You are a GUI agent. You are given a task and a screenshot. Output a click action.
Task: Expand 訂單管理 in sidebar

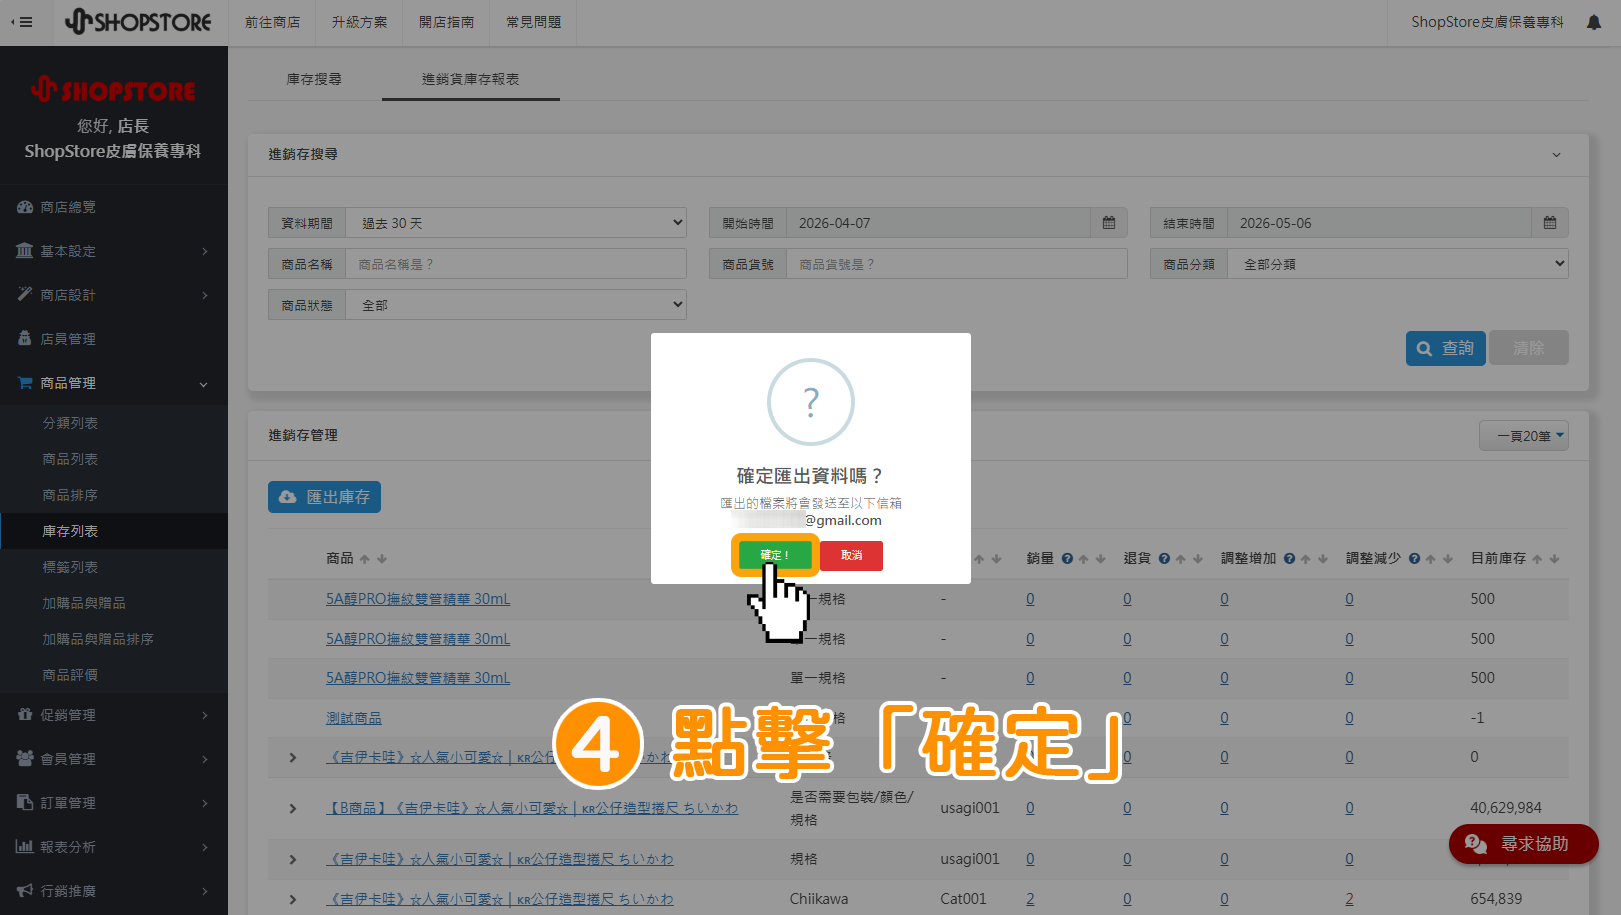pos(114,803)
